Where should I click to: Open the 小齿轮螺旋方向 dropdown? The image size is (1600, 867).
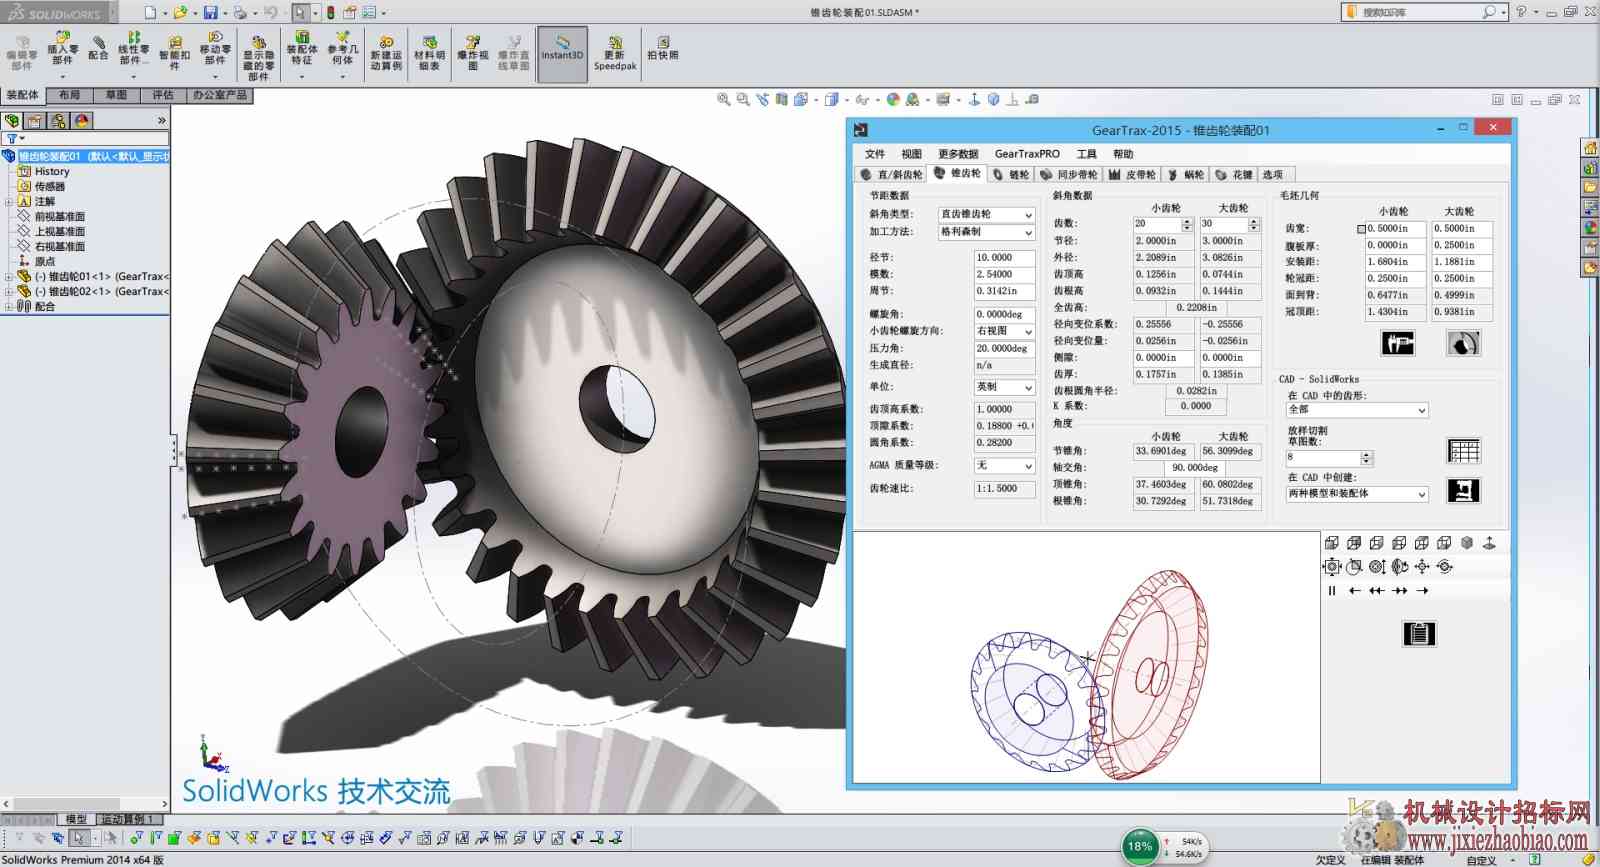point(1005,331)
